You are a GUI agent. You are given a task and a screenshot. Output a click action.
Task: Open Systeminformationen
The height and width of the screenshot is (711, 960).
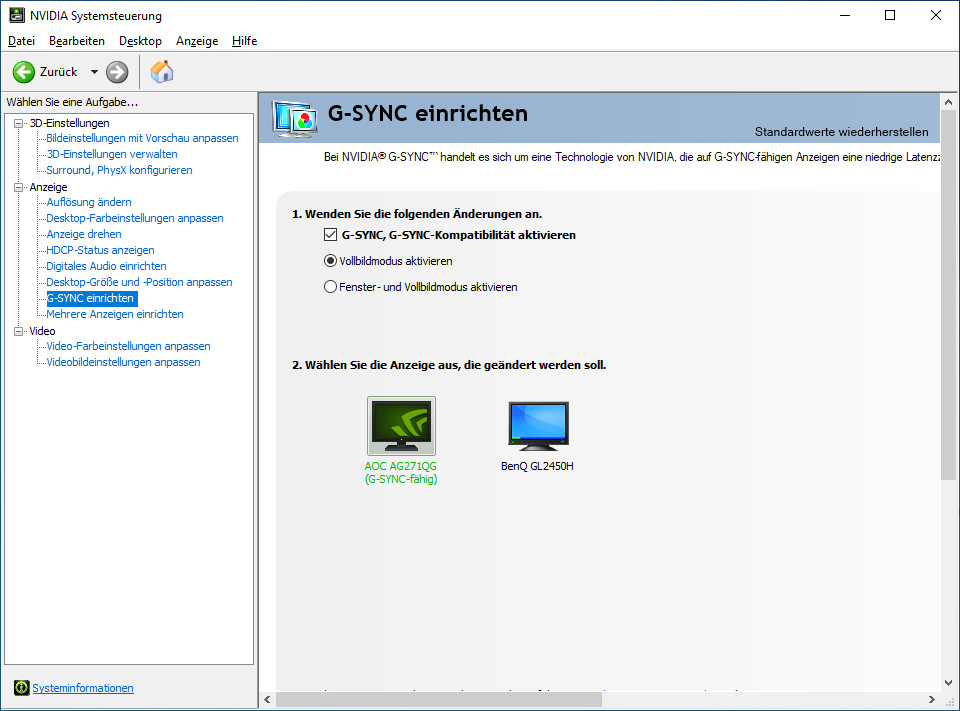click(83, 687)
